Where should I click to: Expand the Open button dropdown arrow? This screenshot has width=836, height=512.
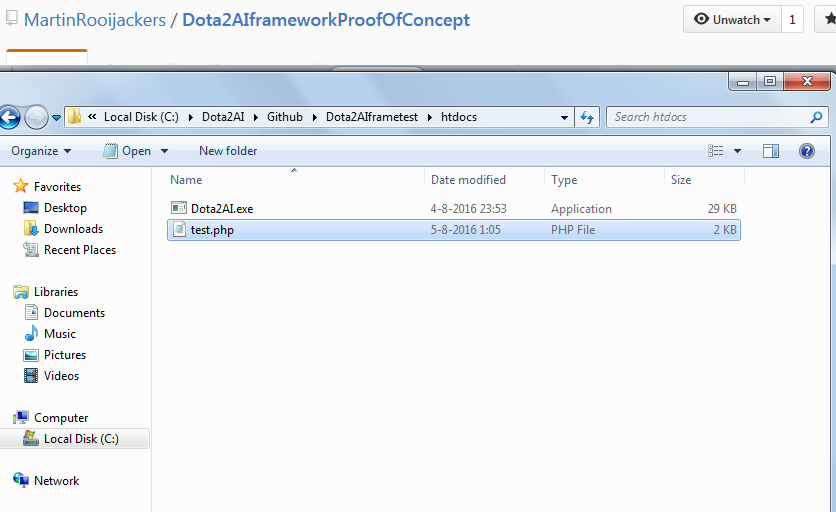(x=164, y=151)
